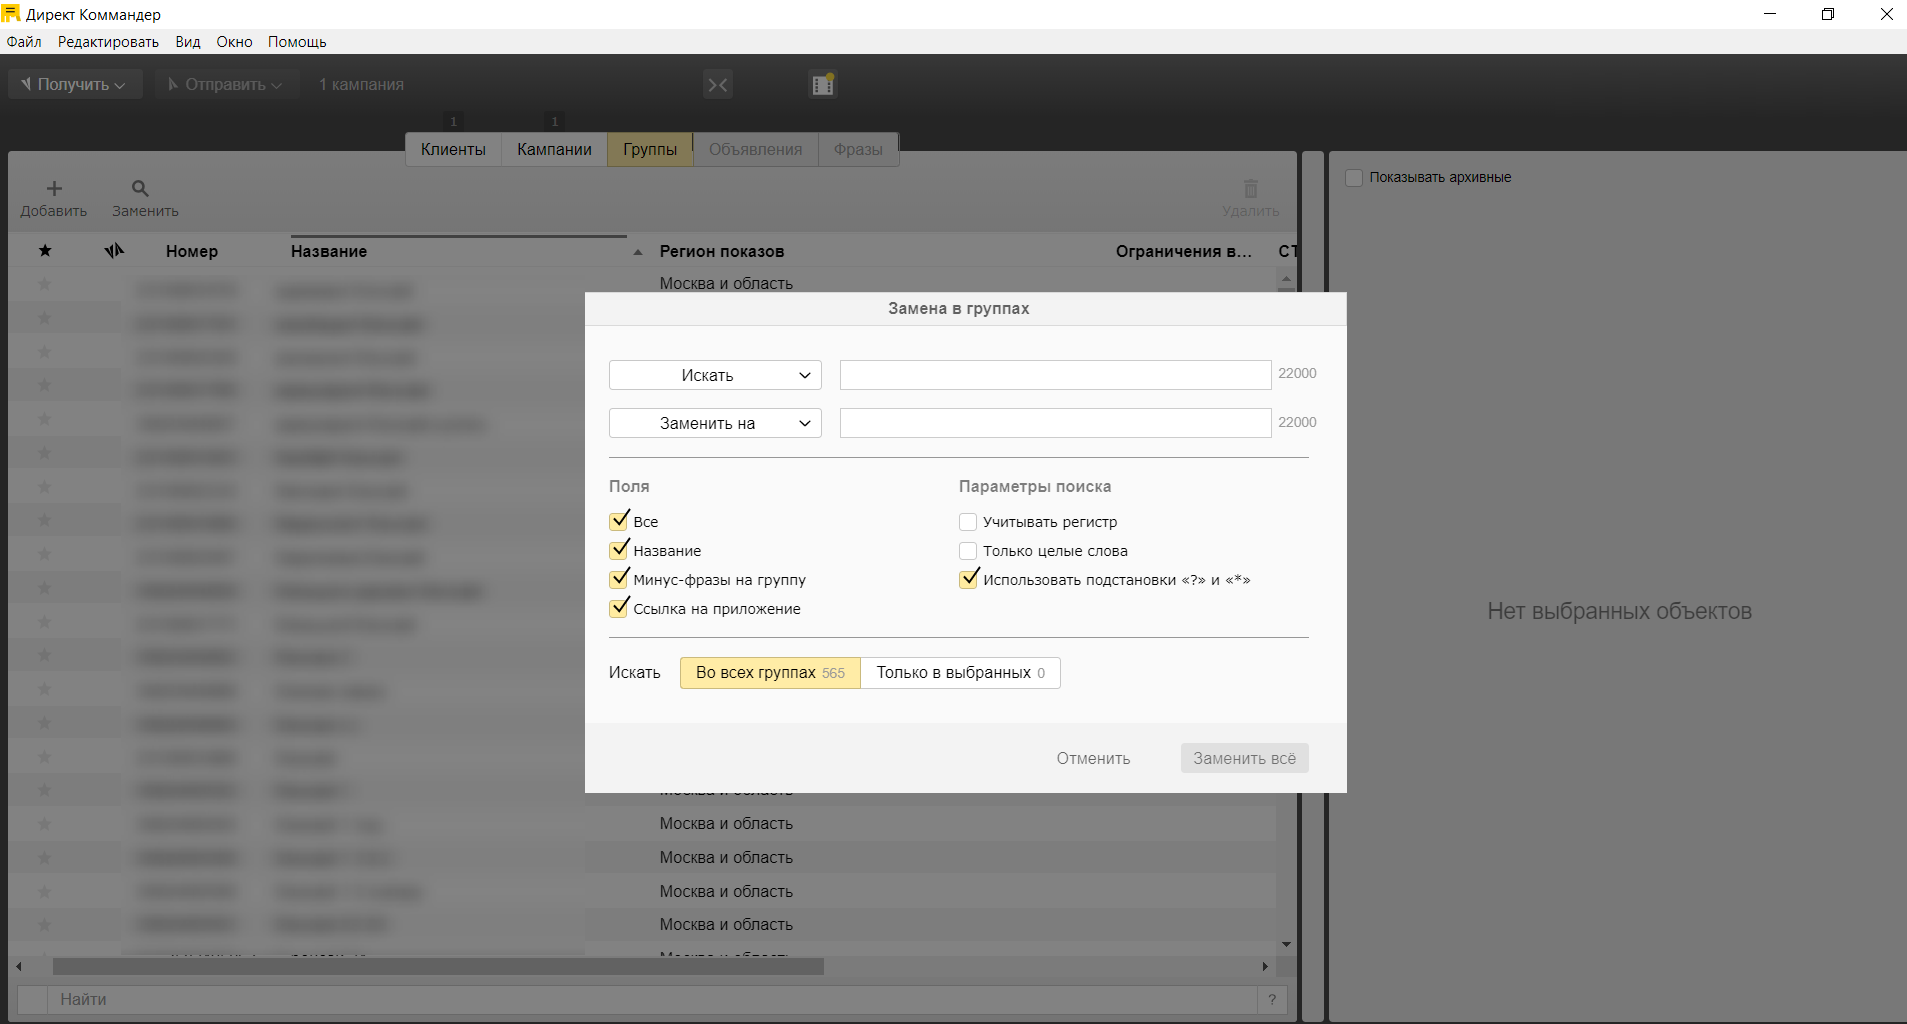The image size is (1907, 1024).
Task: Click the horizontal scrollbar under the table
Action: click(x=438, y=967)
